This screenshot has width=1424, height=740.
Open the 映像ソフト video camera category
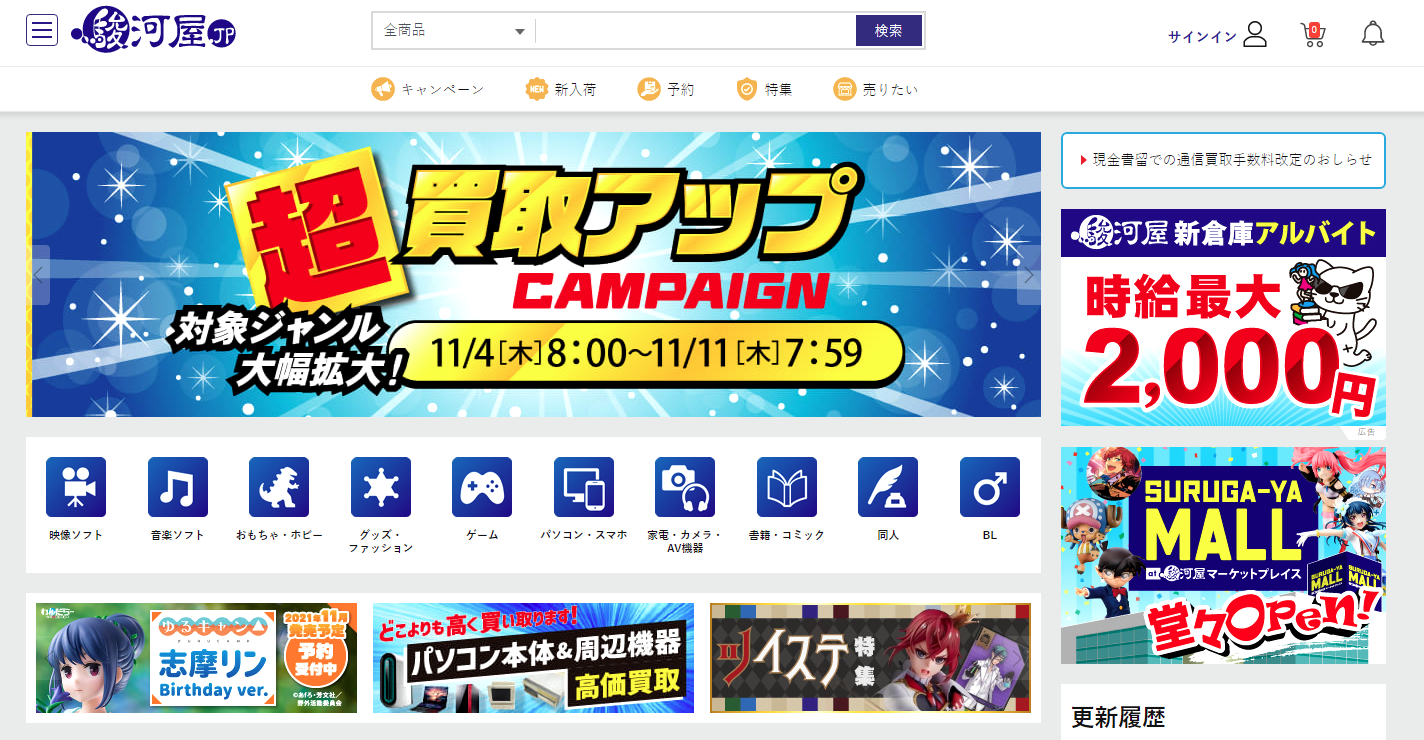click(76, 487)
